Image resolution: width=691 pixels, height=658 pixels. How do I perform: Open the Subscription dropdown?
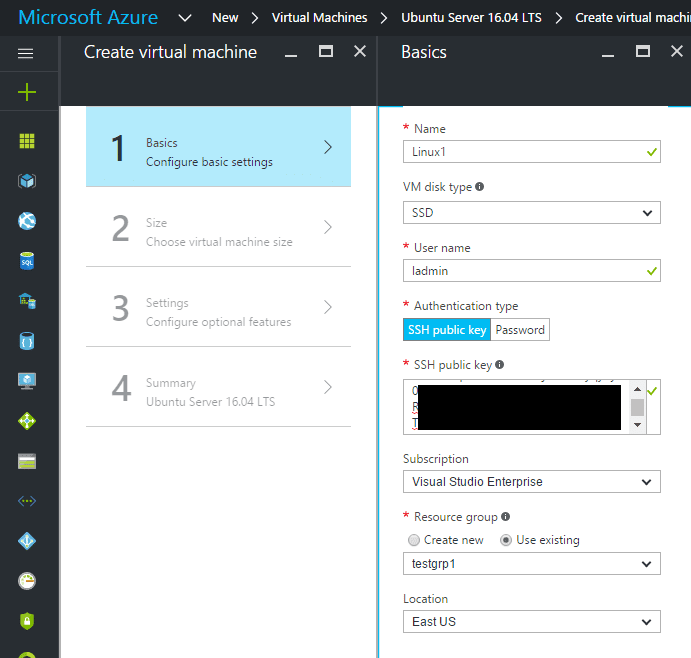click(531, 482)
